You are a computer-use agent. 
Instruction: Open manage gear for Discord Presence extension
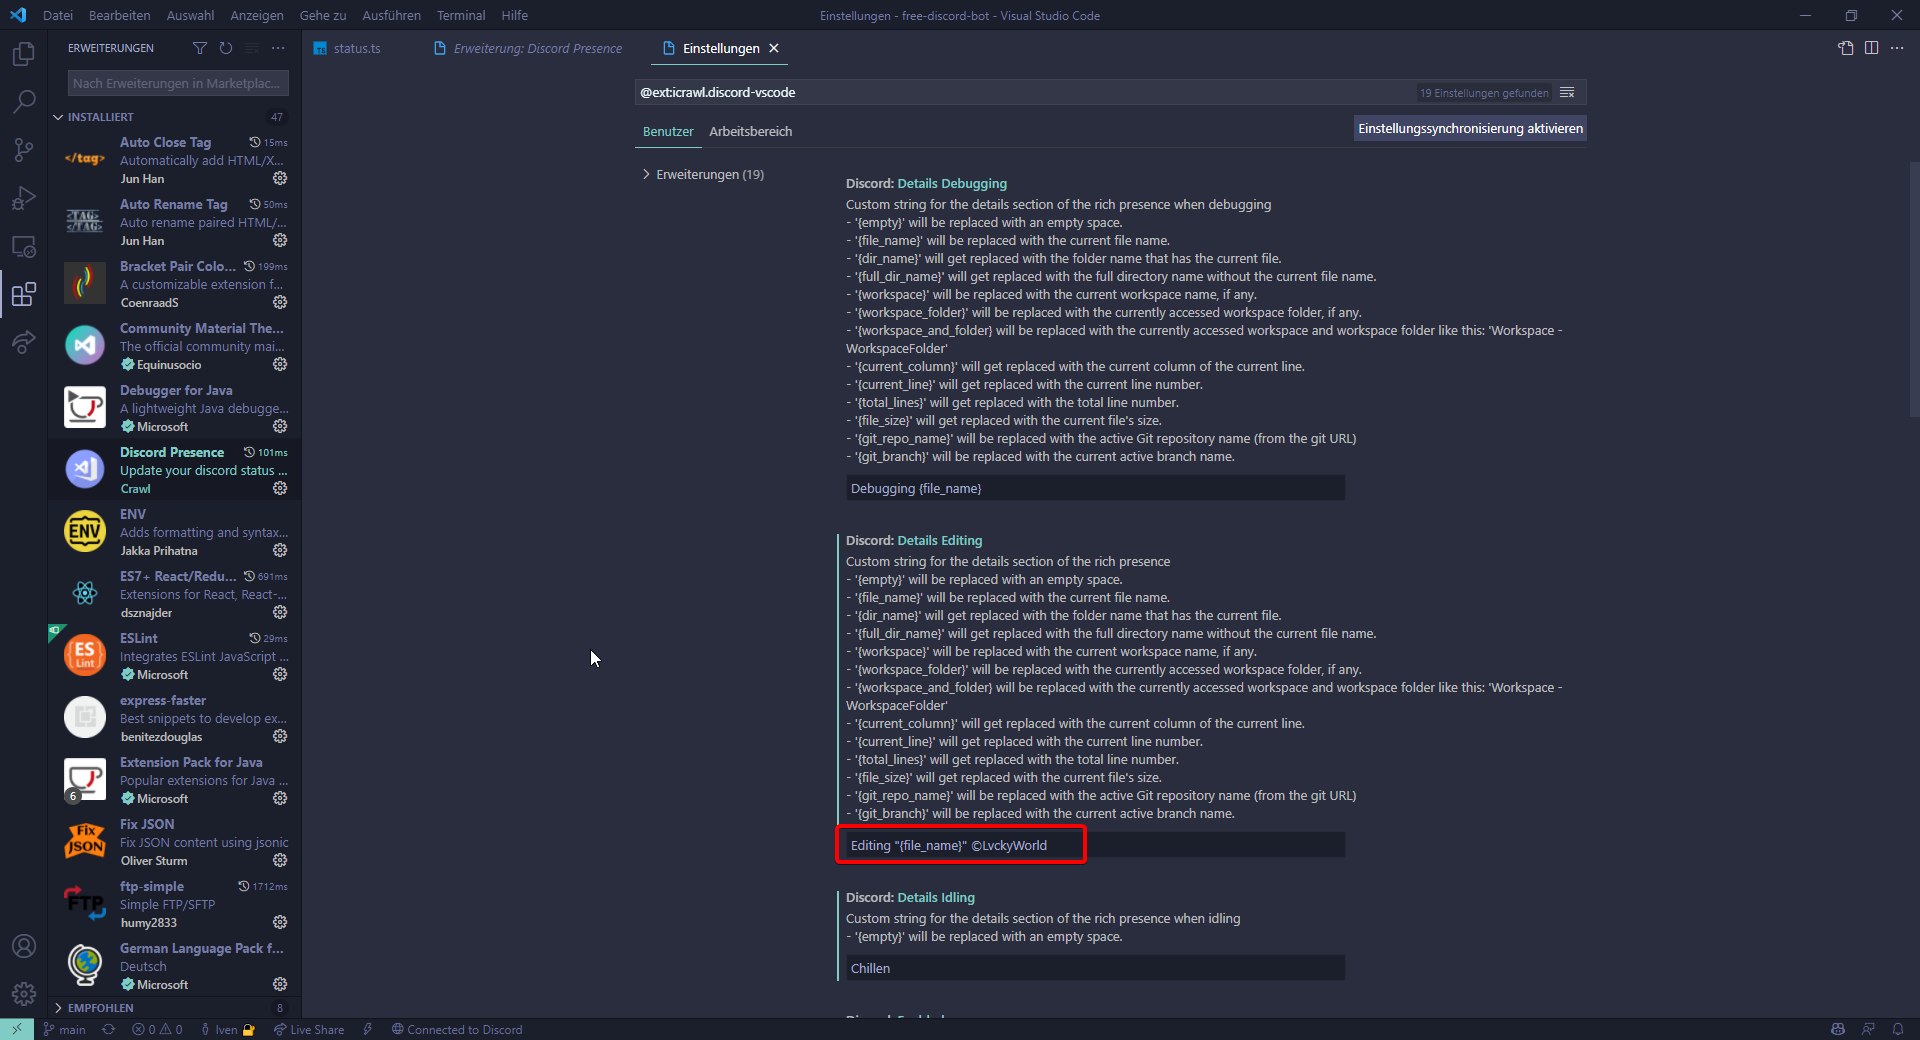[280, 488]
